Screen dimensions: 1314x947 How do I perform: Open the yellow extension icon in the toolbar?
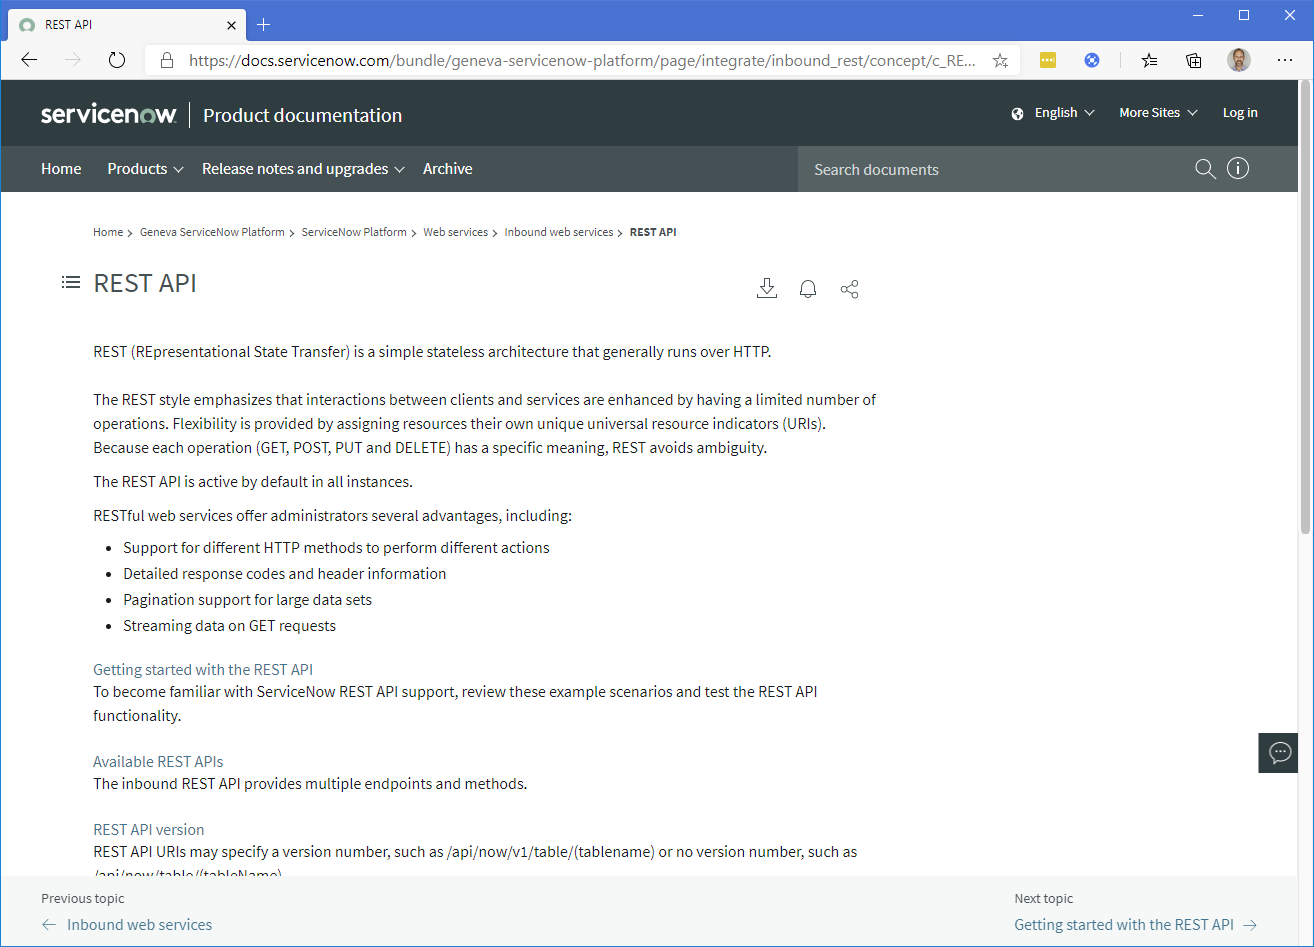pyautogui.click(x=1048, y=60)
